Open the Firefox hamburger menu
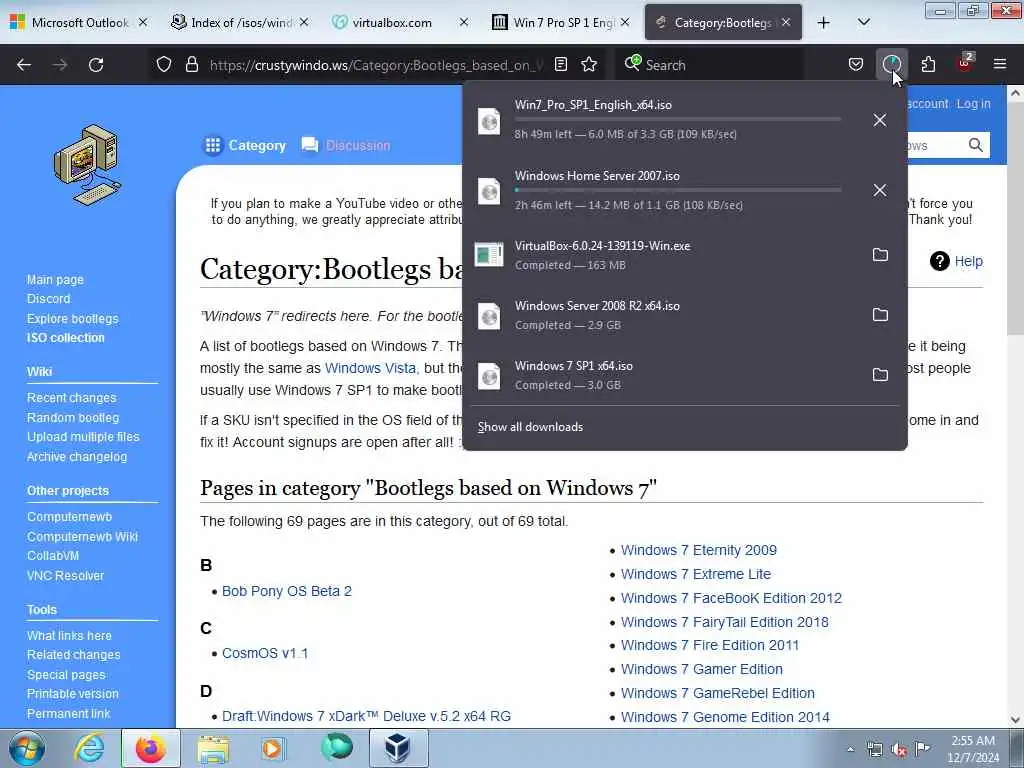This screenshot has width=1024, height=768. (1000, 64)
